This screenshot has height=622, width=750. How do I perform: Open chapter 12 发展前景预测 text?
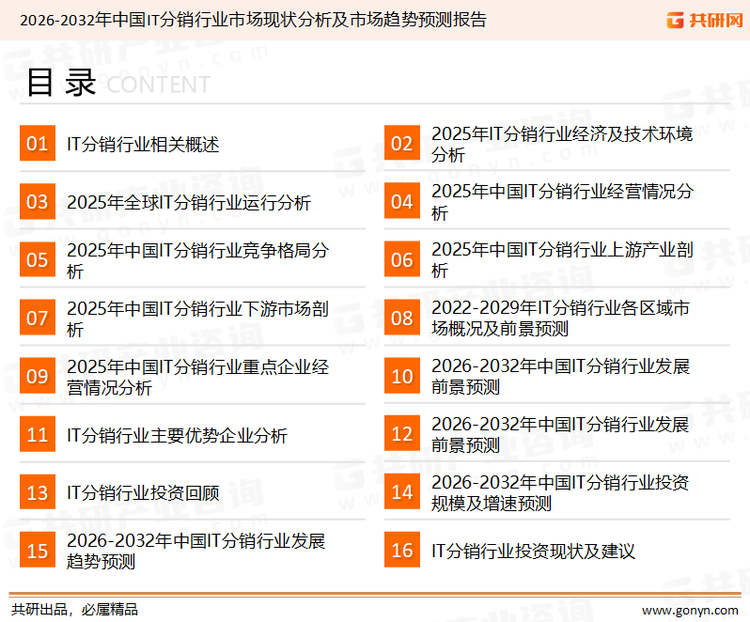[560, 434]
